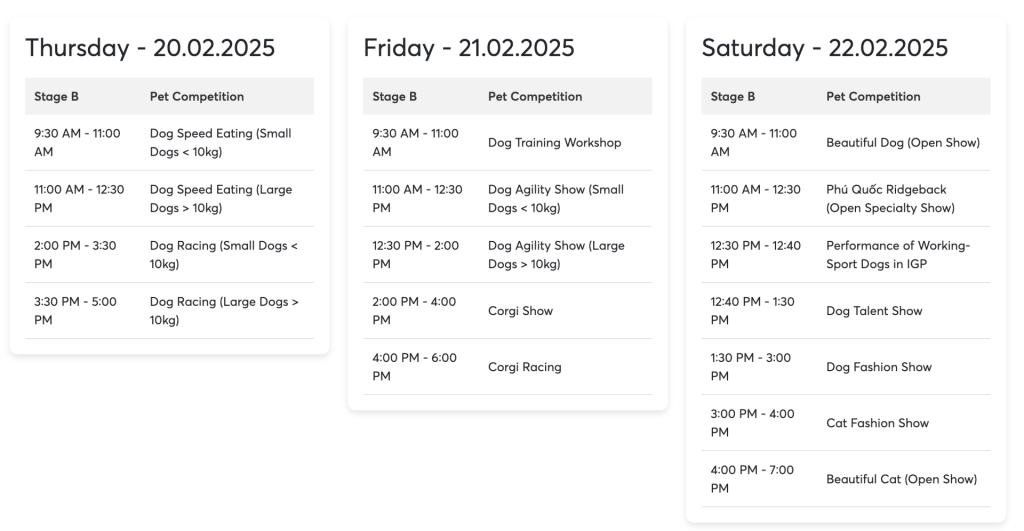
Task: Select the Dog Training Workshop entry
Action: point(554,142)
